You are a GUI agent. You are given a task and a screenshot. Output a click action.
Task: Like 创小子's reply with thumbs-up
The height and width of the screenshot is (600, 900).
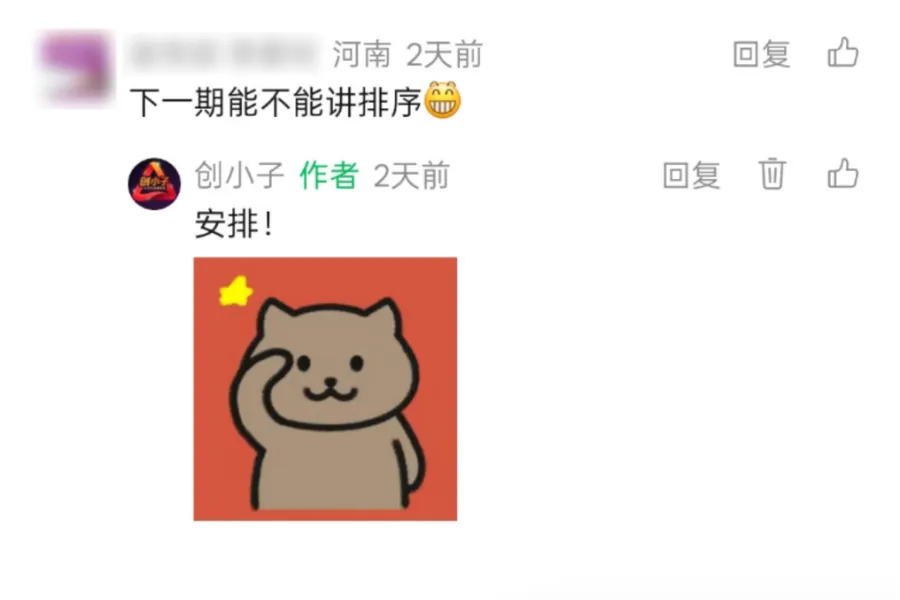pos(843,173)
